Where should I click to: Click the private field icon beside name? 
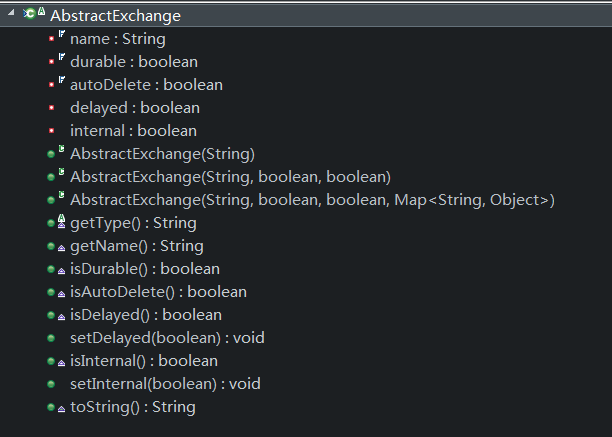52,39
